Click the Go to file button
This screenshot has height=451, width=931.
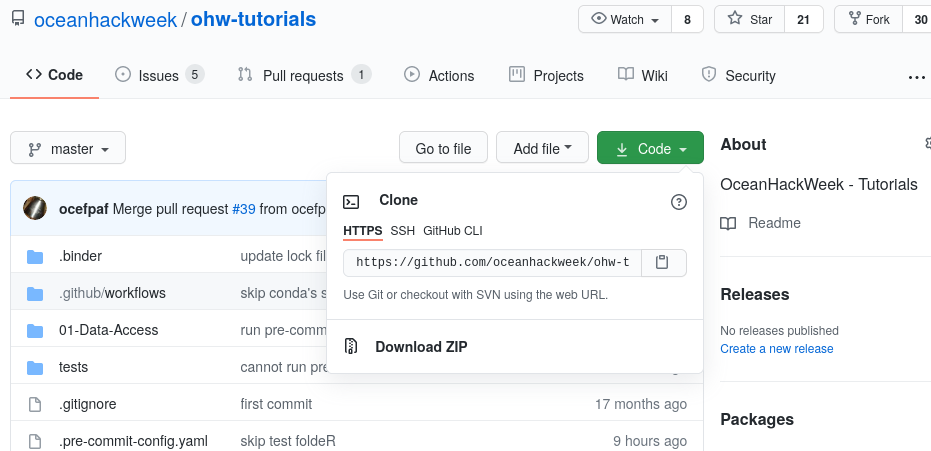(443, 148)
